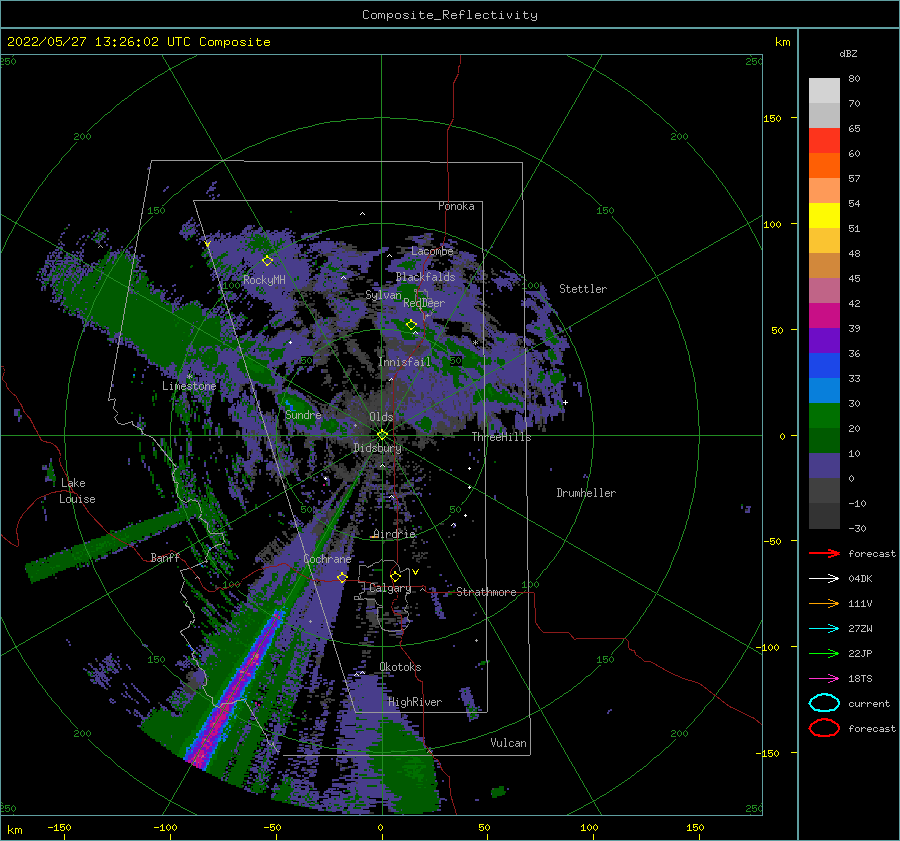This screenshot has height=841, width=900.
Task: Click the red forecast ellipse icon
Action: click(824, 728)
